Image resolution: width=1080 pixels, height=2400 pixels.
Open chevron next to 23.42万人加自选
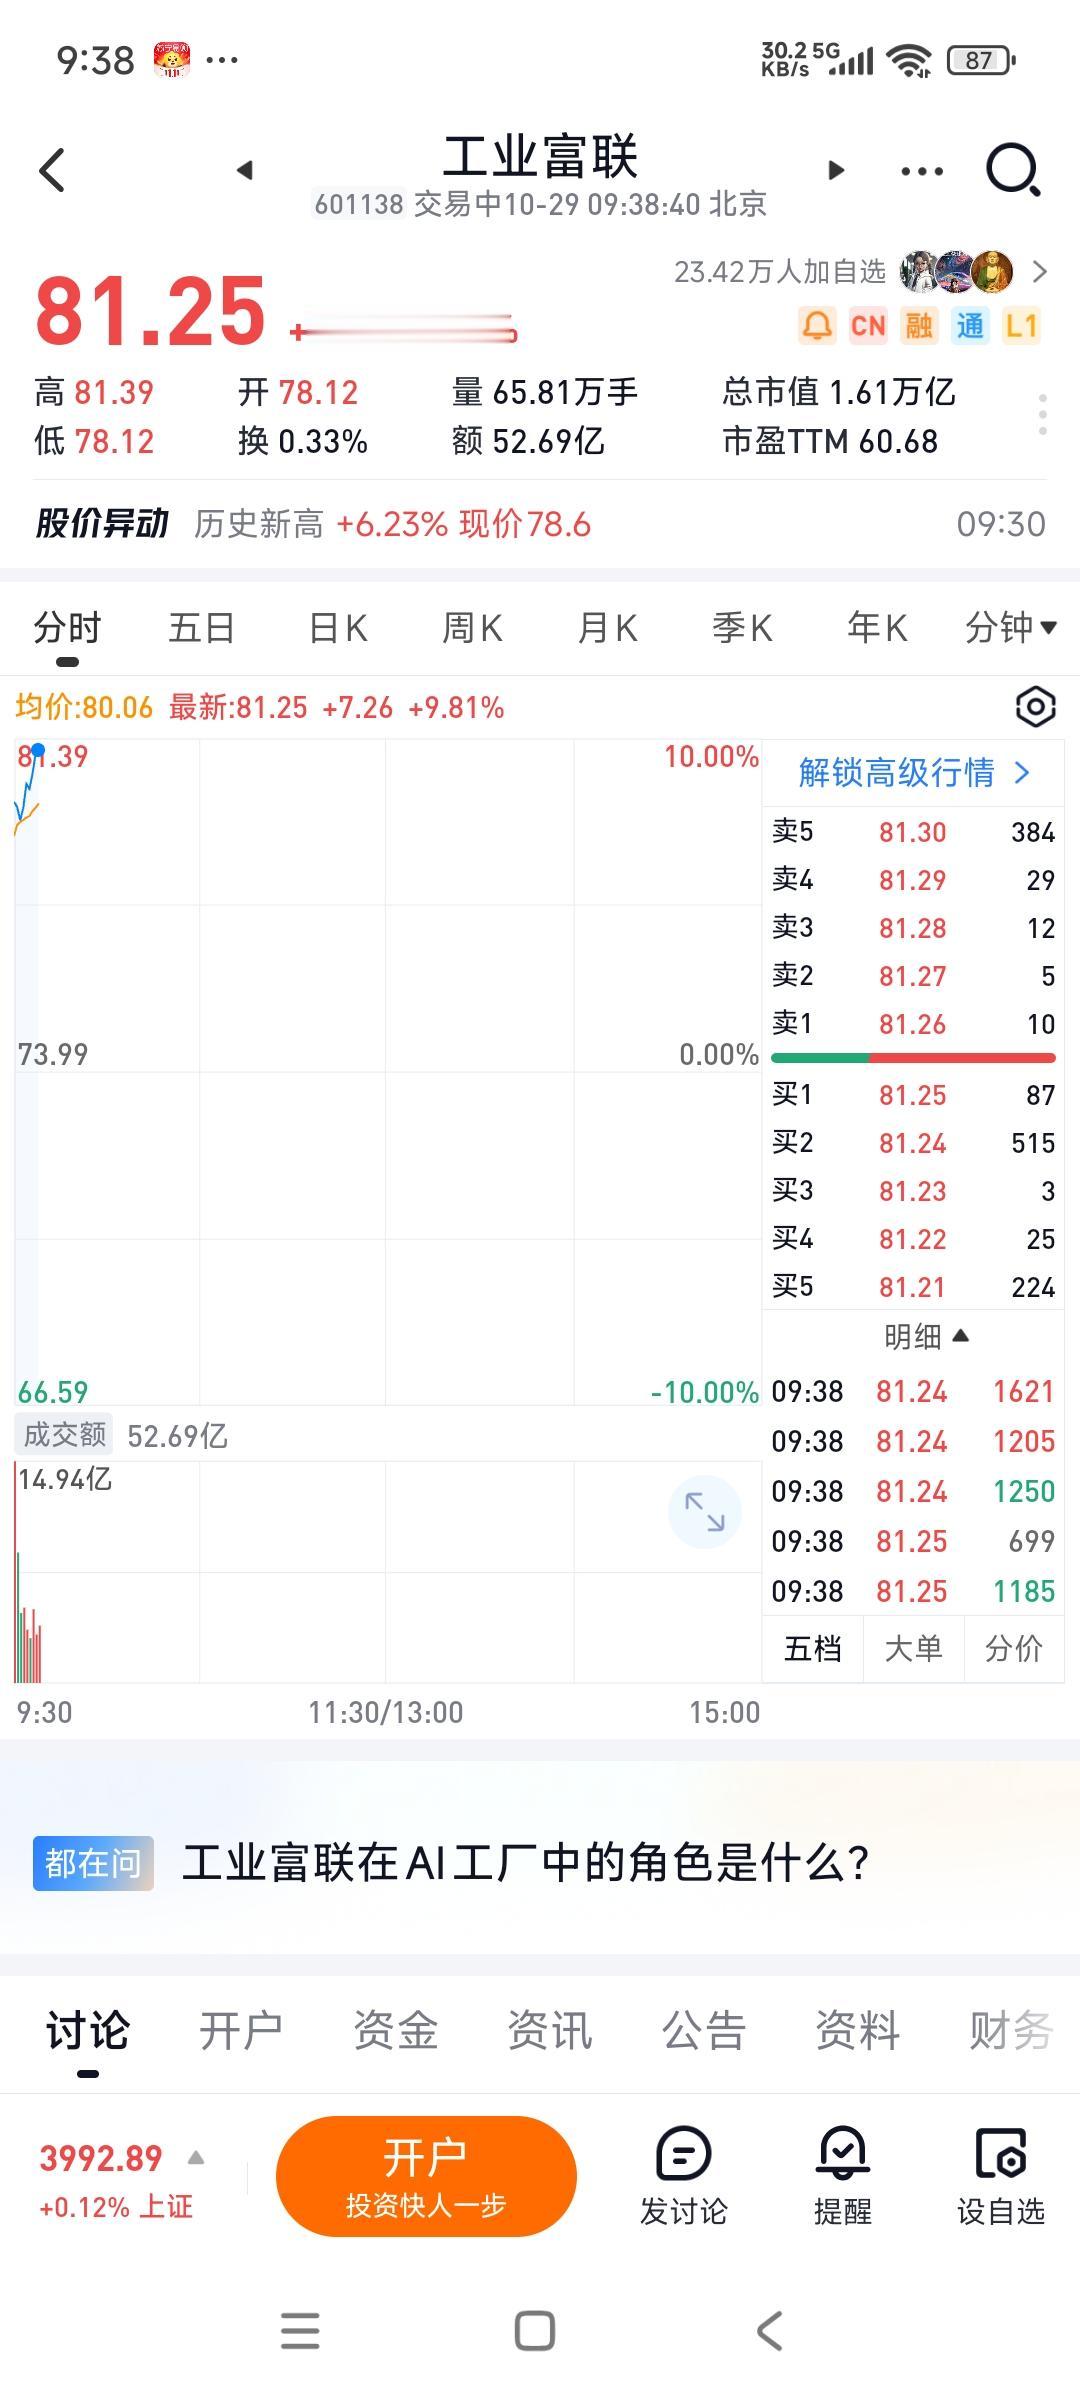pos(1039,271)
